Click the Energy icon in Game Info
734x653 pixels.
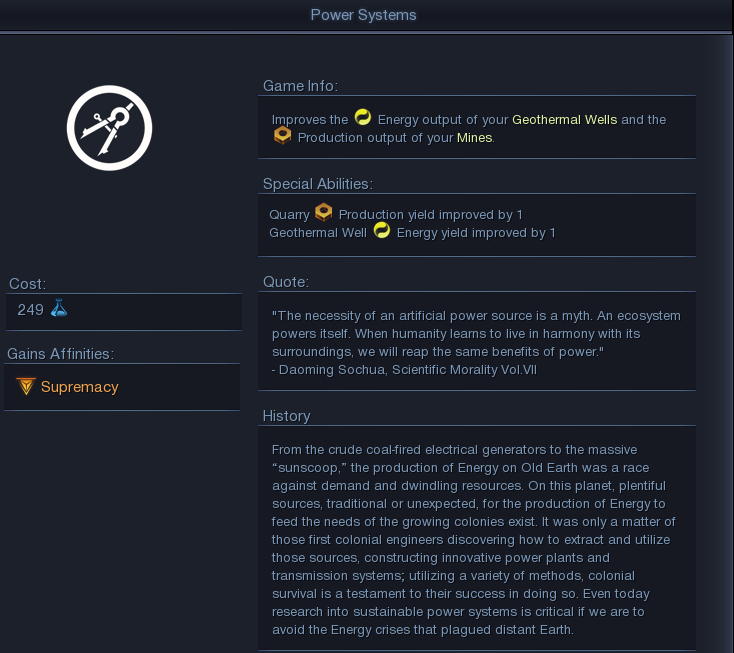(363, 117)
